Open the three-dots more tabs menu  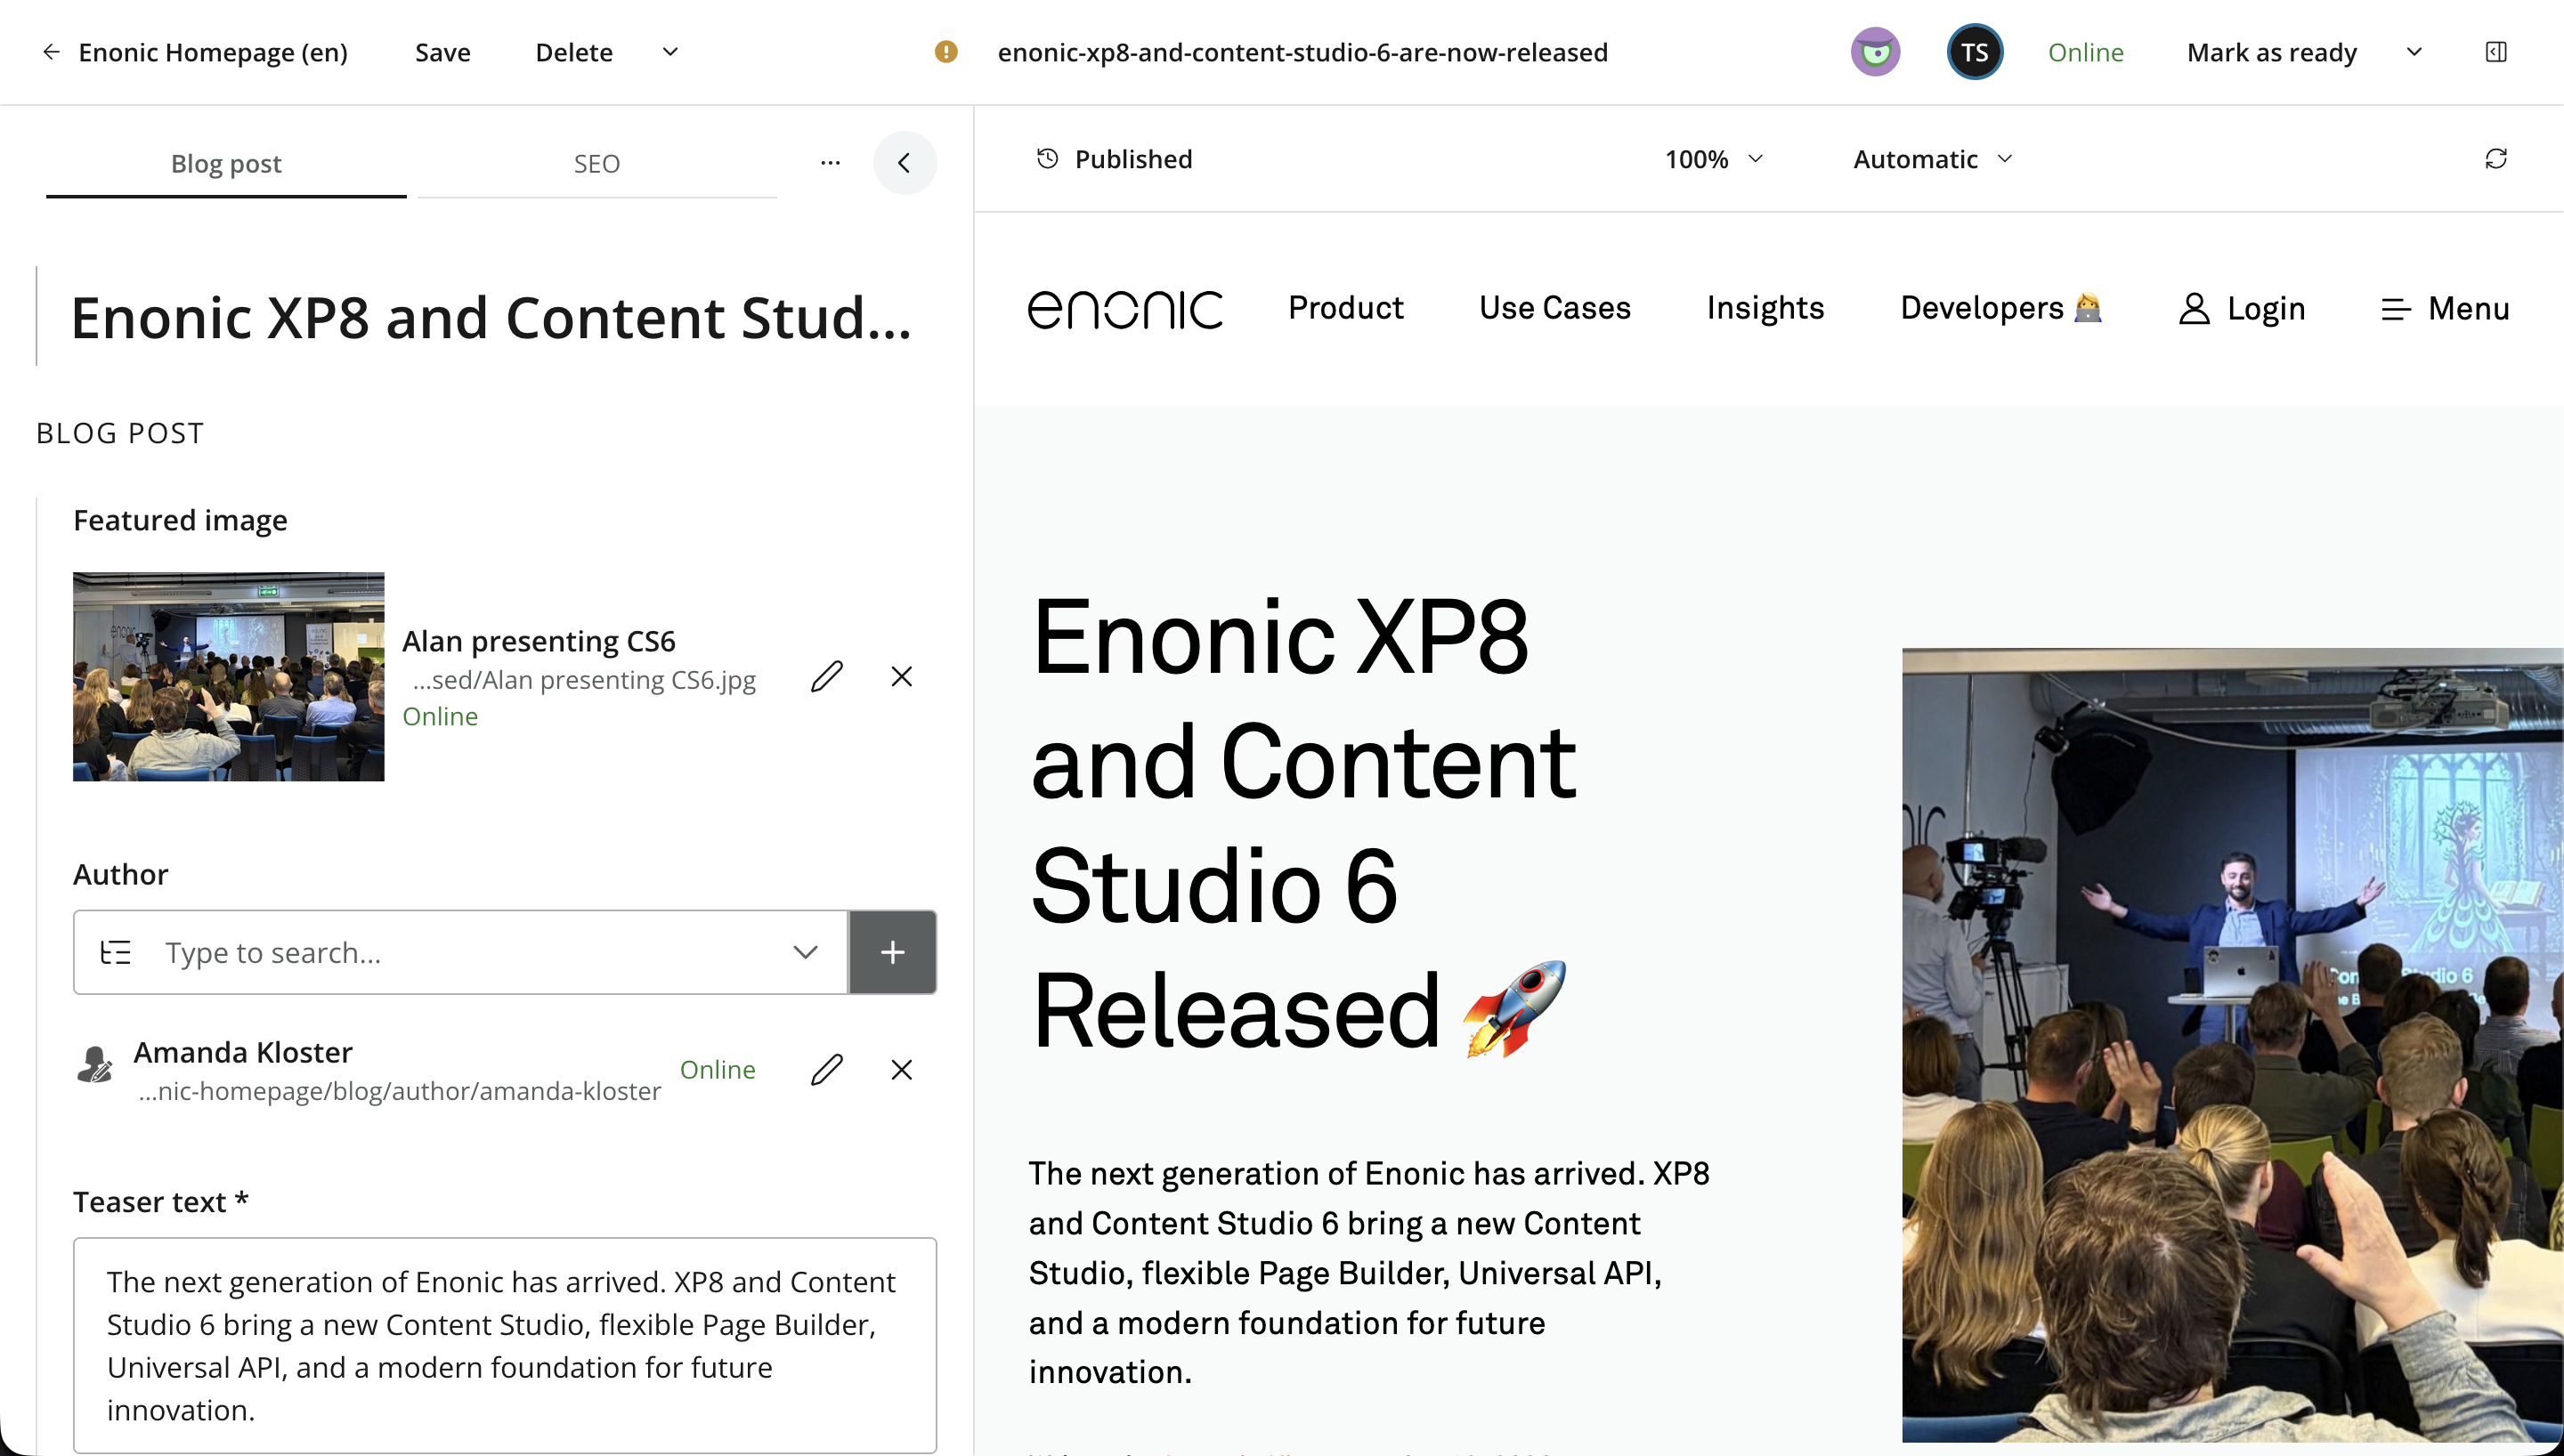(x=830, y=162)
